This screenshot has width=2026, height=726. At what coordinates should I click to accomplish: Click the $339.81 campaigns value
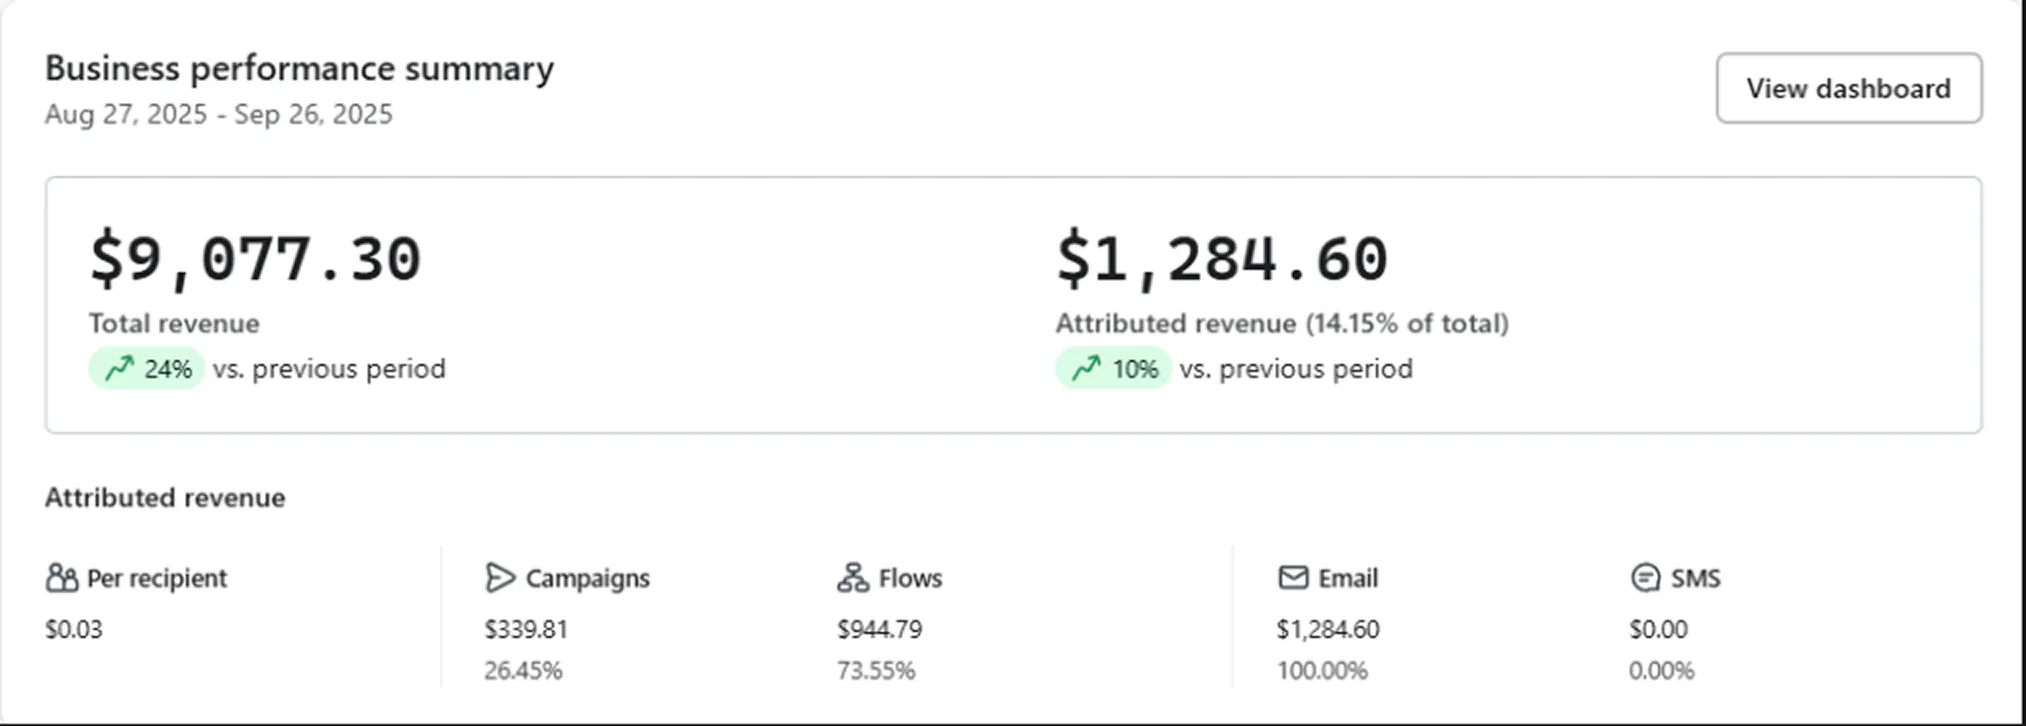[x=526, y=629]
